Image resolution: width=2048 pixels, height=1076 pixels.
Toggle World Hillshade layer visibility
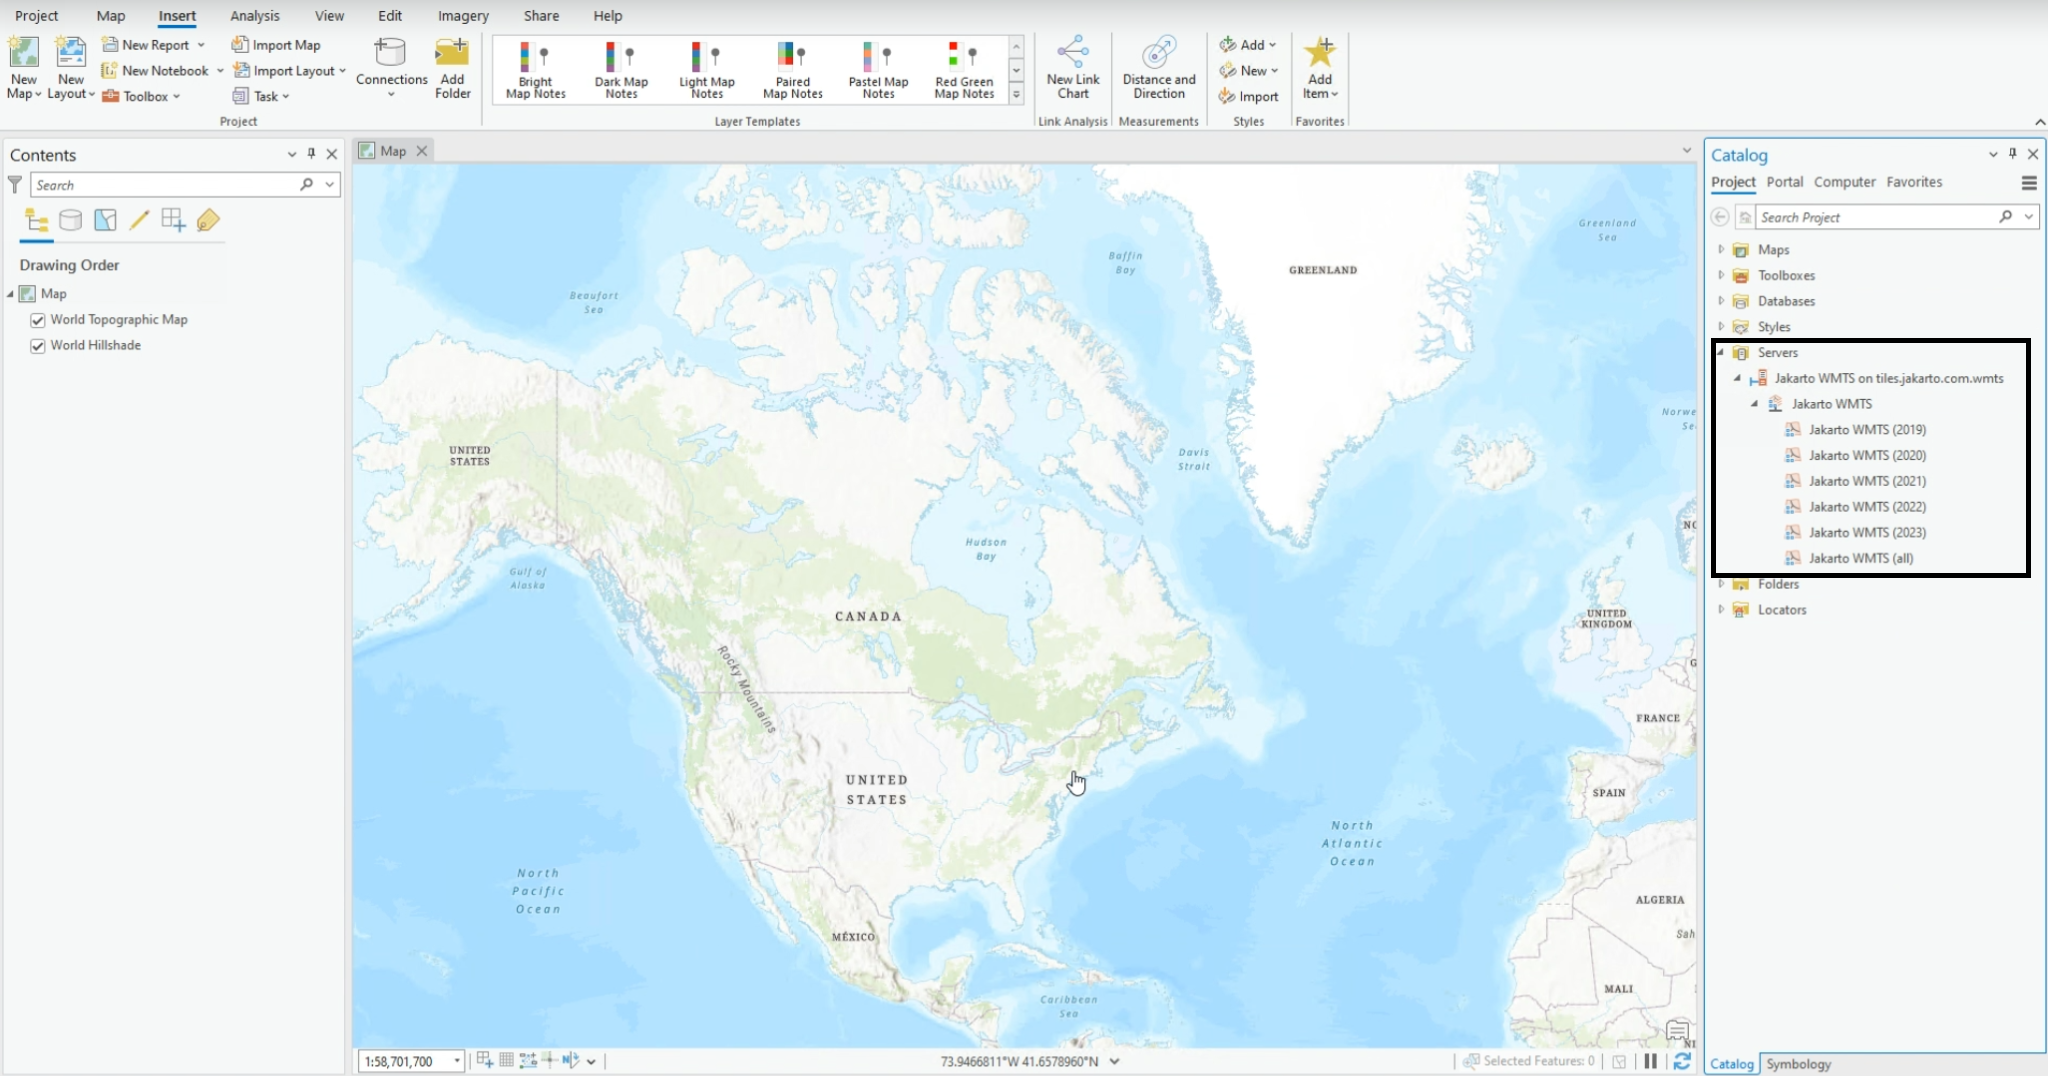(x=38, y=346)
